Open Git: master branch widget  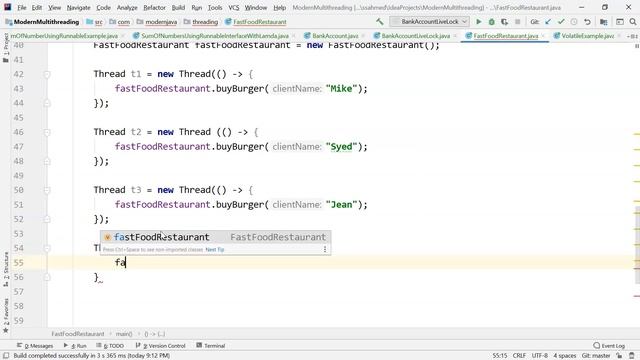tap(596, 356)
